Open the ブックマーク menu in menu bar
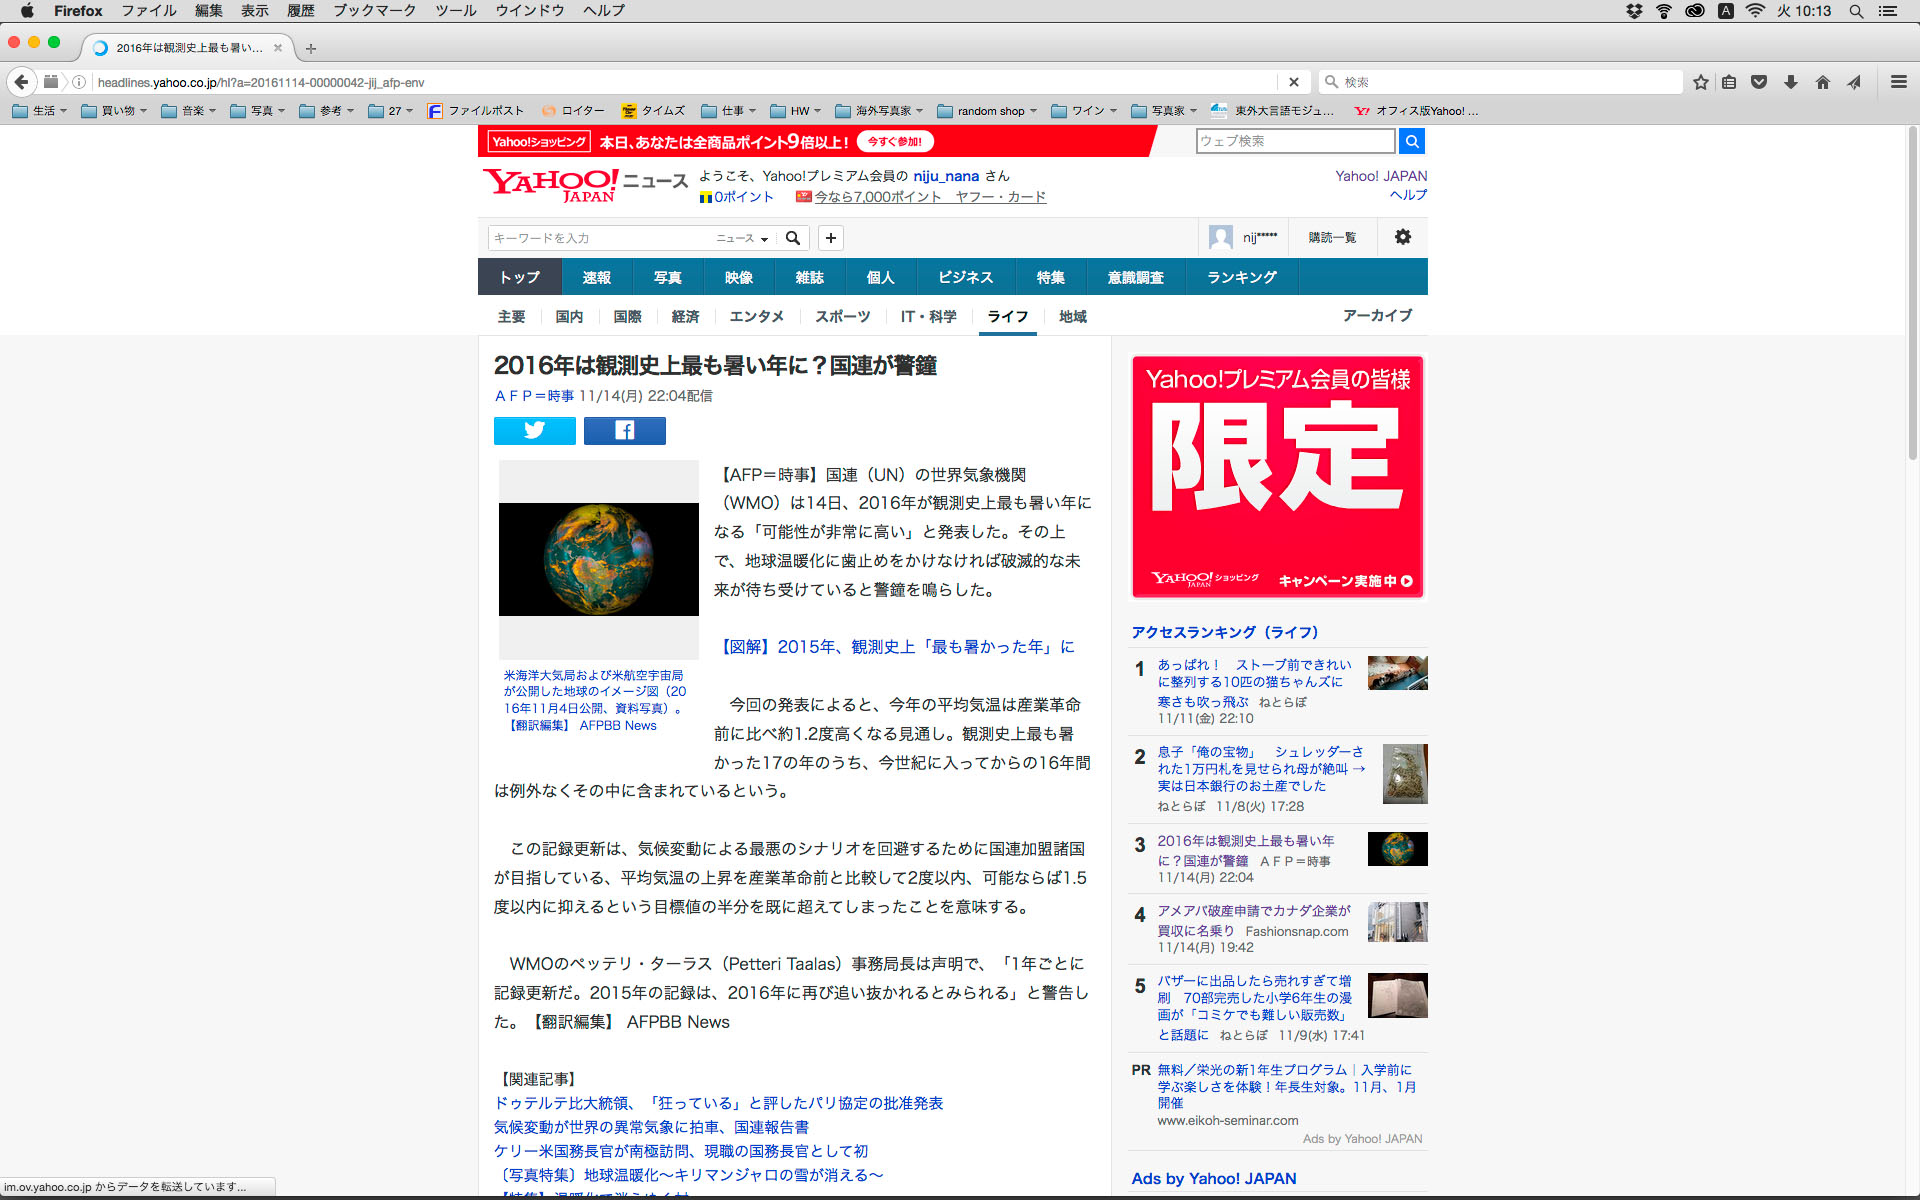 click(374, 11)
